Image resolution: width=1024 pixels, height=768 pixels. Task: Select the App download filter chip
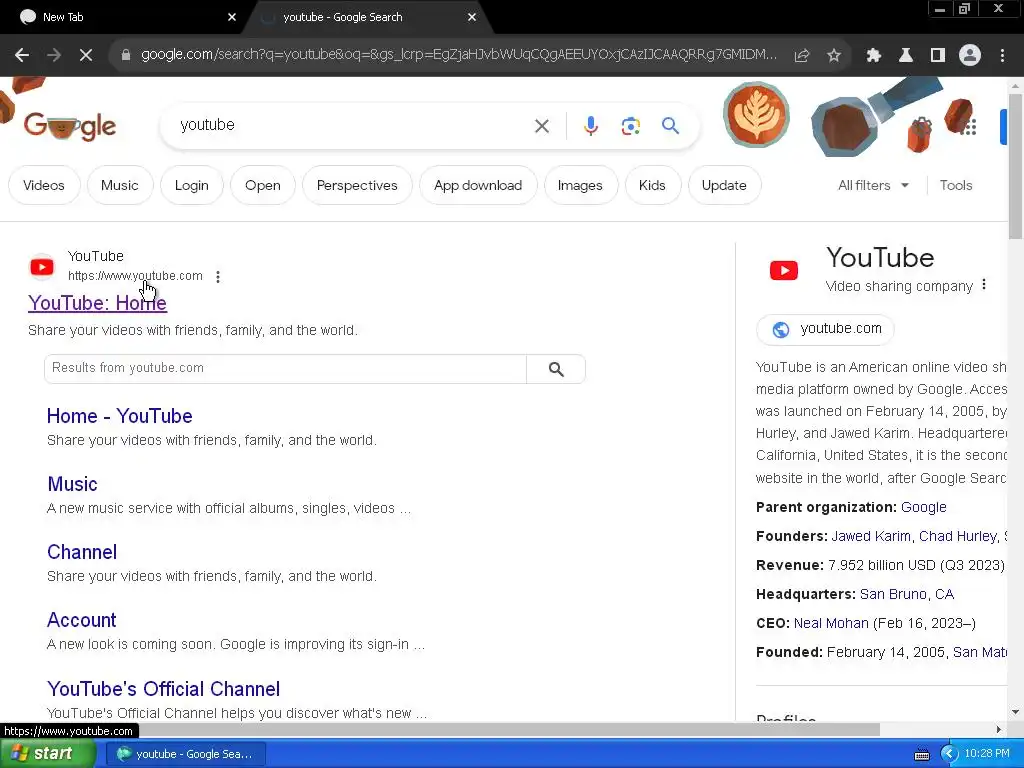tap(478, 185)
